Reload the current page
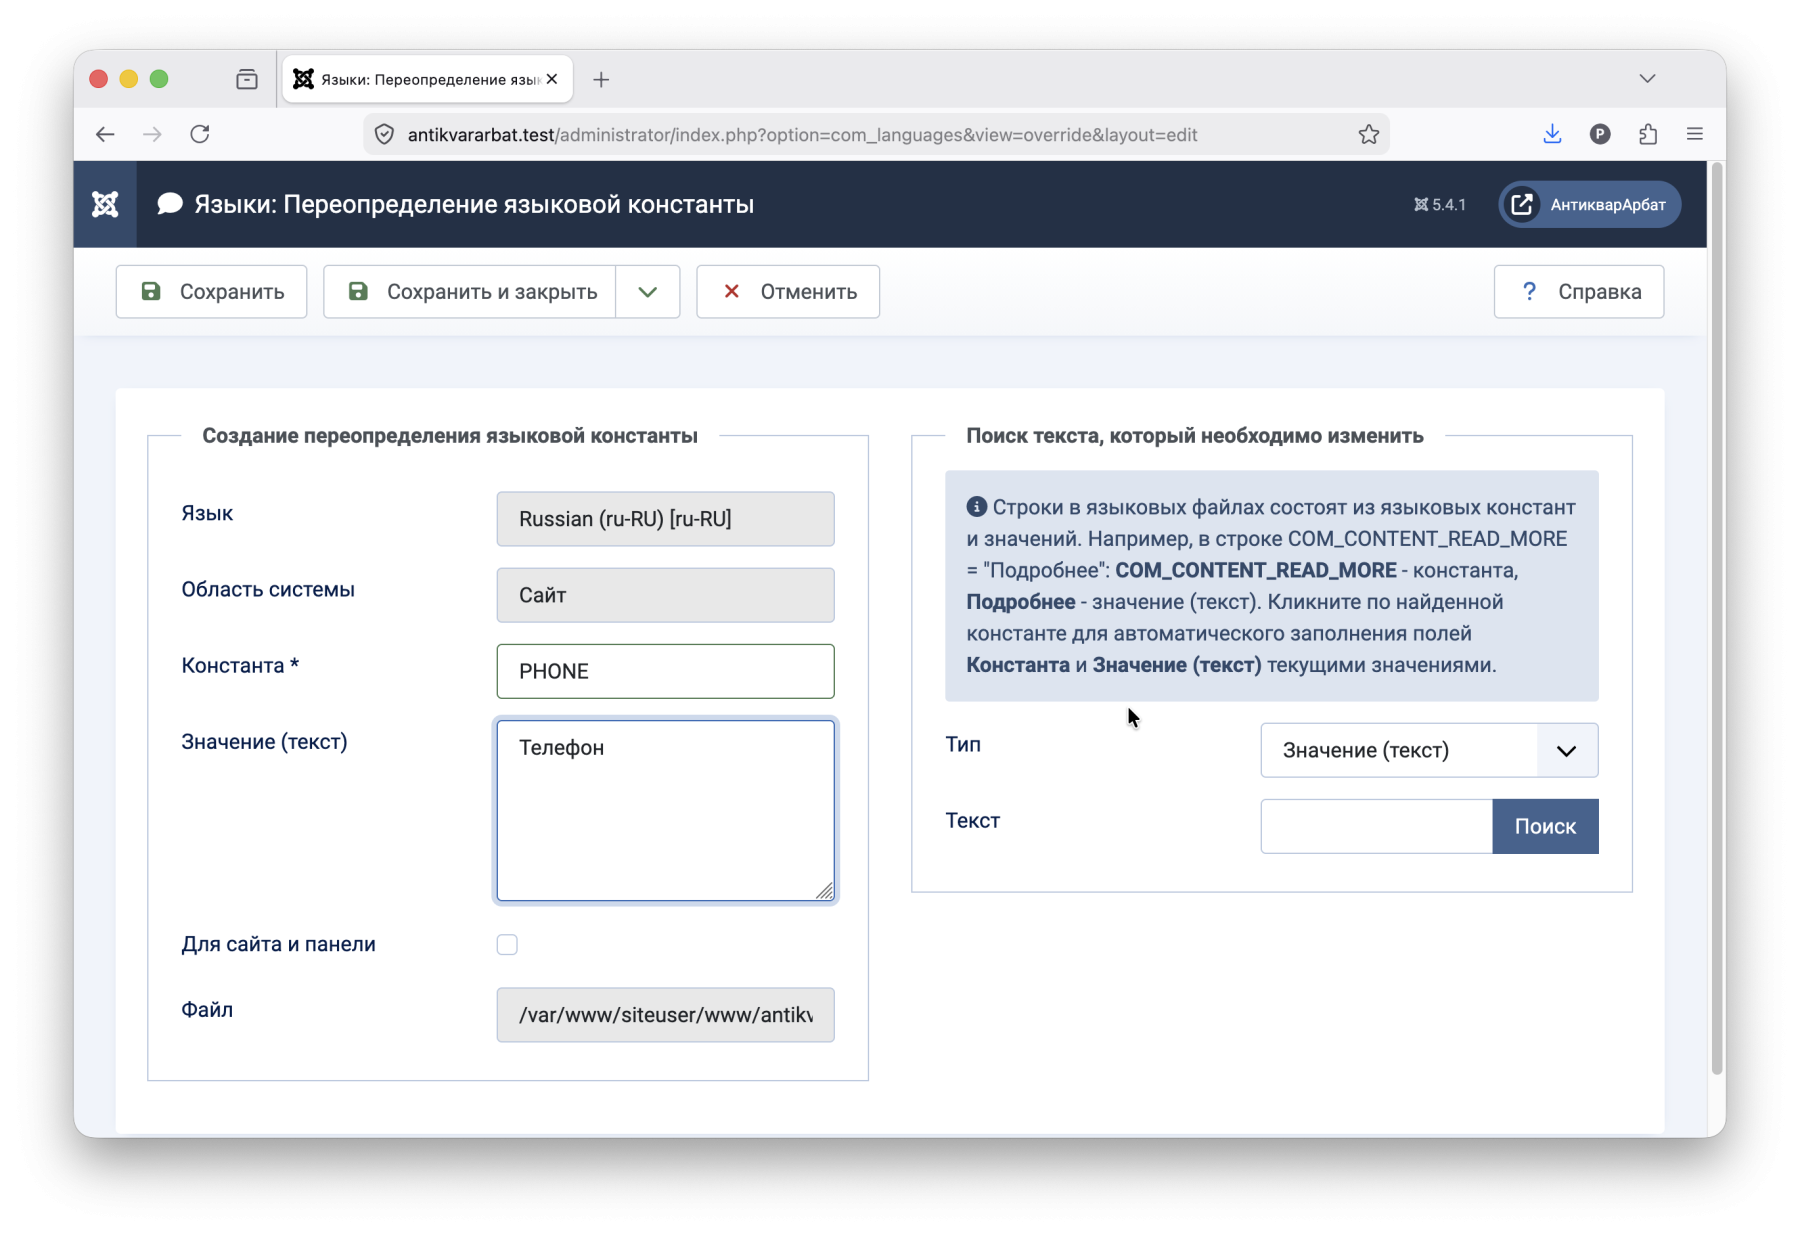Viewport: 1800px width, 1235px height. 200,134
